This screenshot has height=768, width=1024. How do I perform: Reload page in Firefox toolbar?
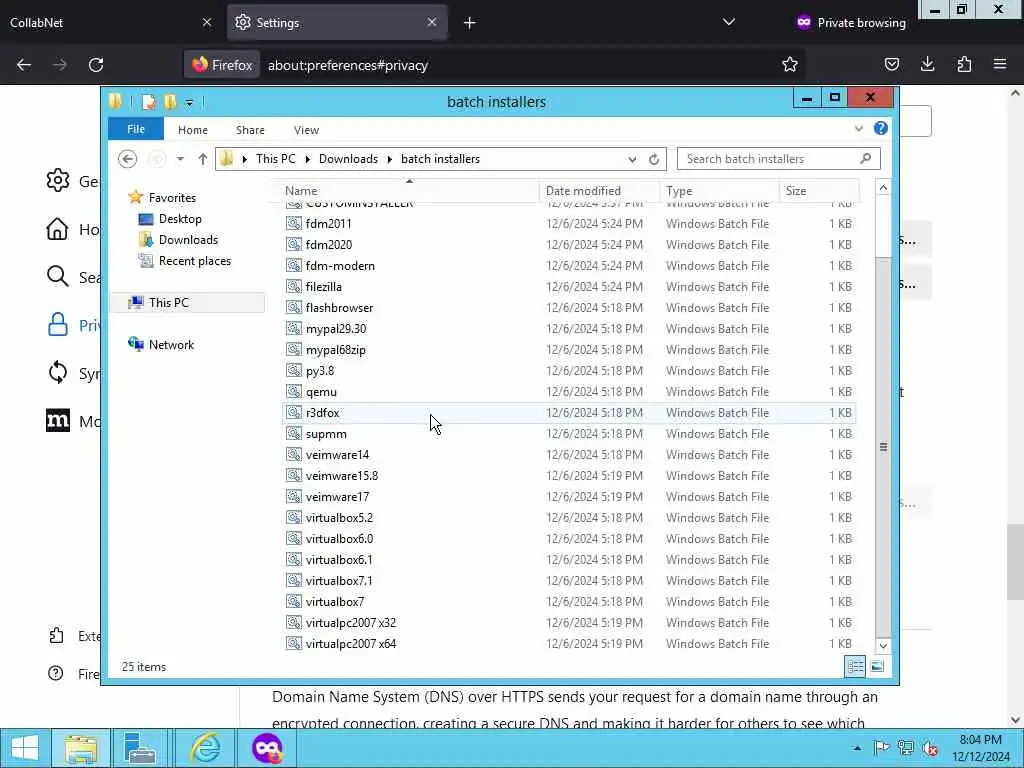pyautogui.click(x=96, y=65)
